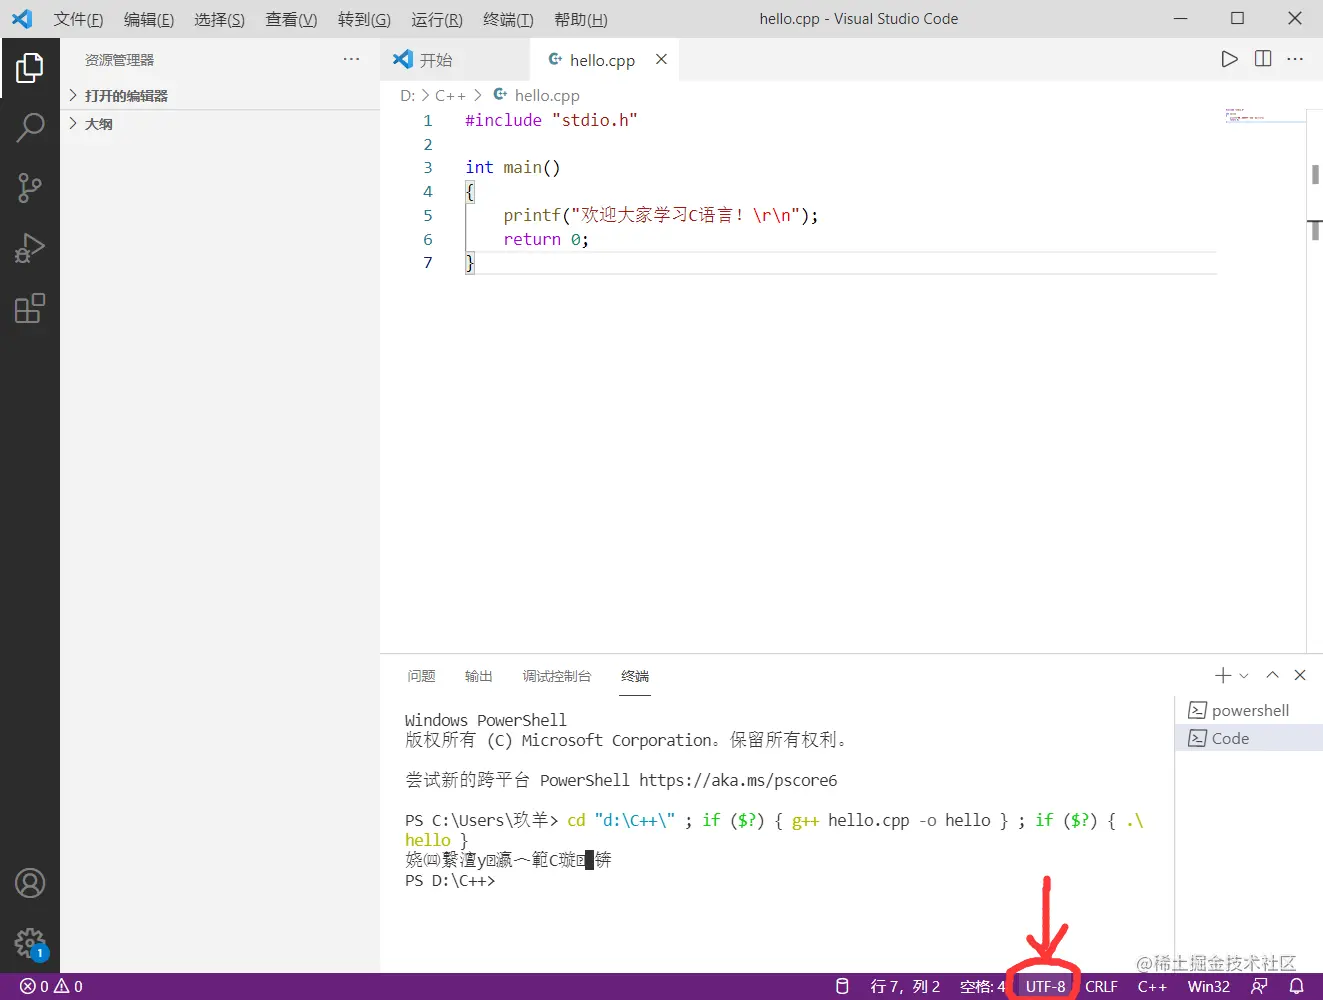Open the Source Control view
The image size is (1323, 1000).
[30, 188]
